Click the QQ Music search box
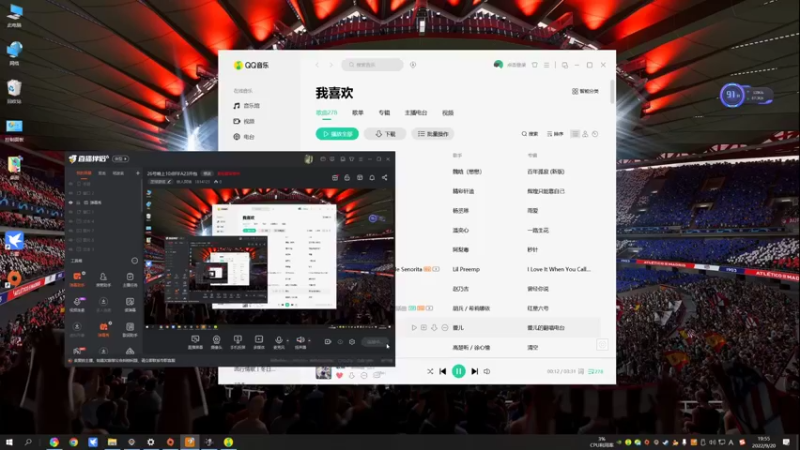800x450 pixels. click(372, 65)
